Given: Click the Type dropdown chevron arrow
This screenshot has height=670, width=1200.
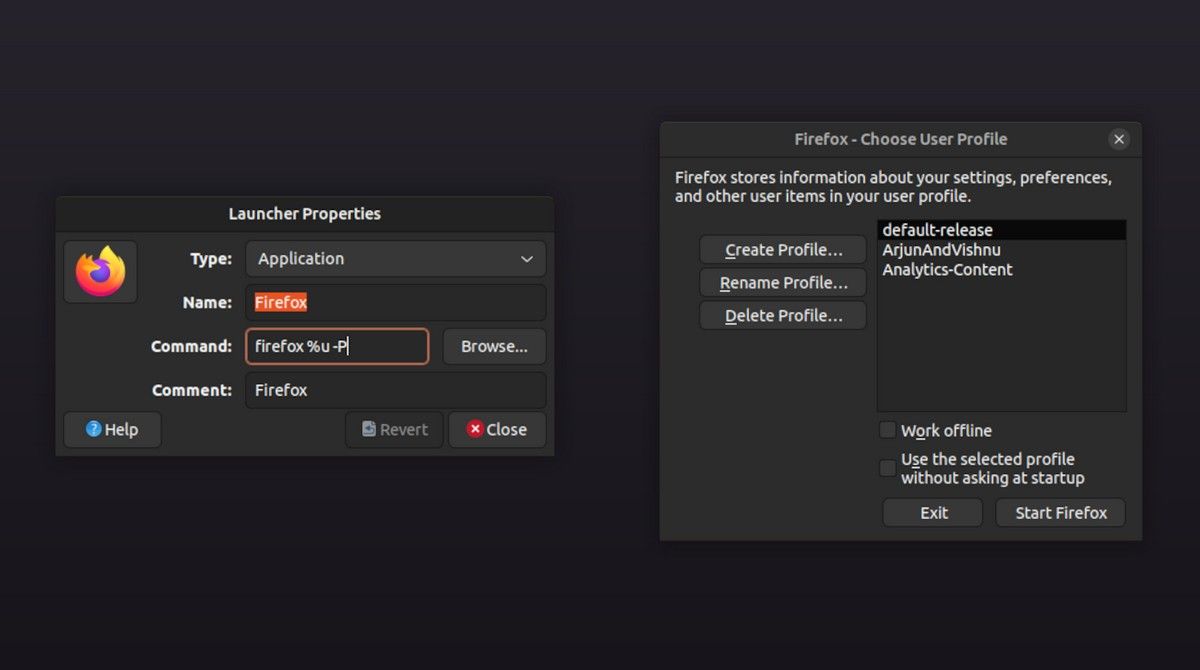Looking at the screenshot, I should [x=527, y=259].
